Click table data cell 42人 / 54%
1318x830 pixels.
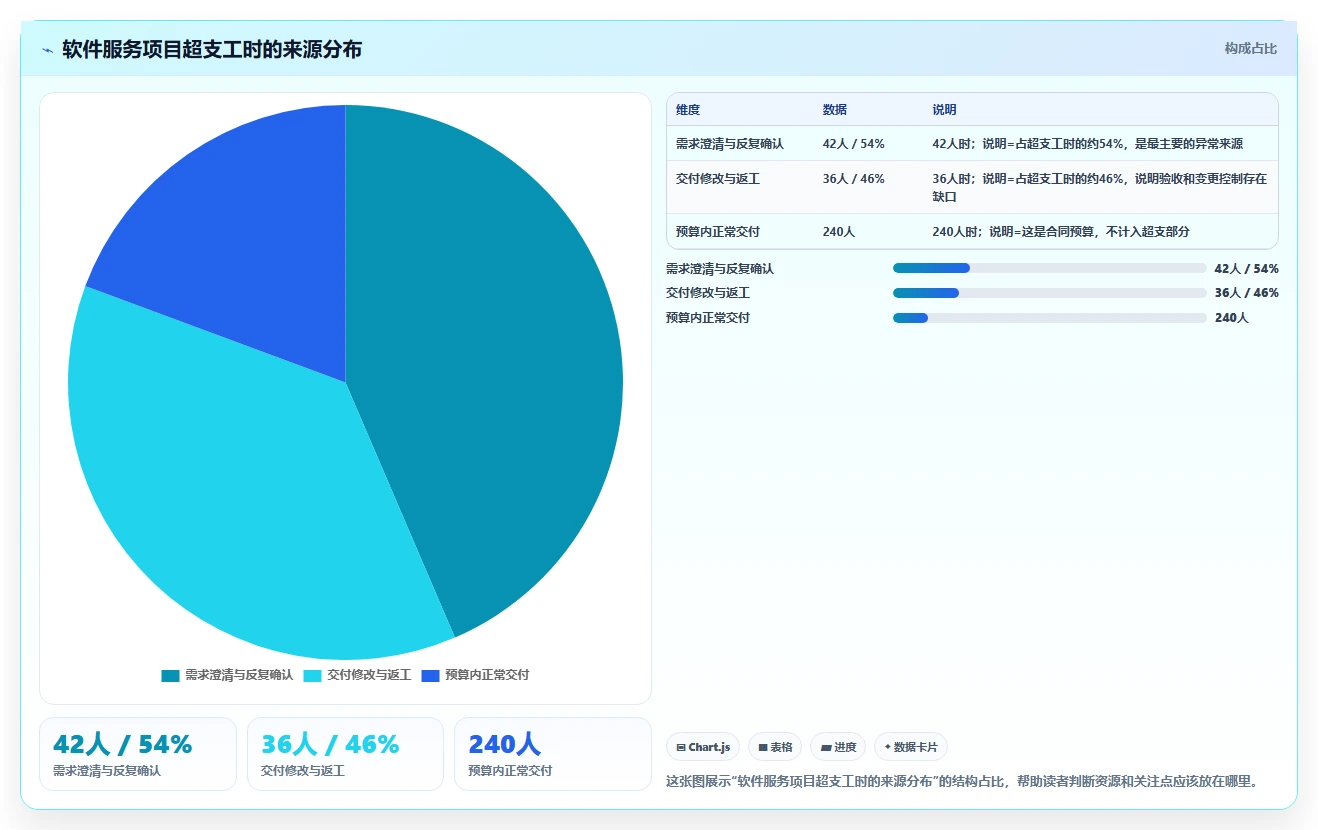tap(854, 144)
